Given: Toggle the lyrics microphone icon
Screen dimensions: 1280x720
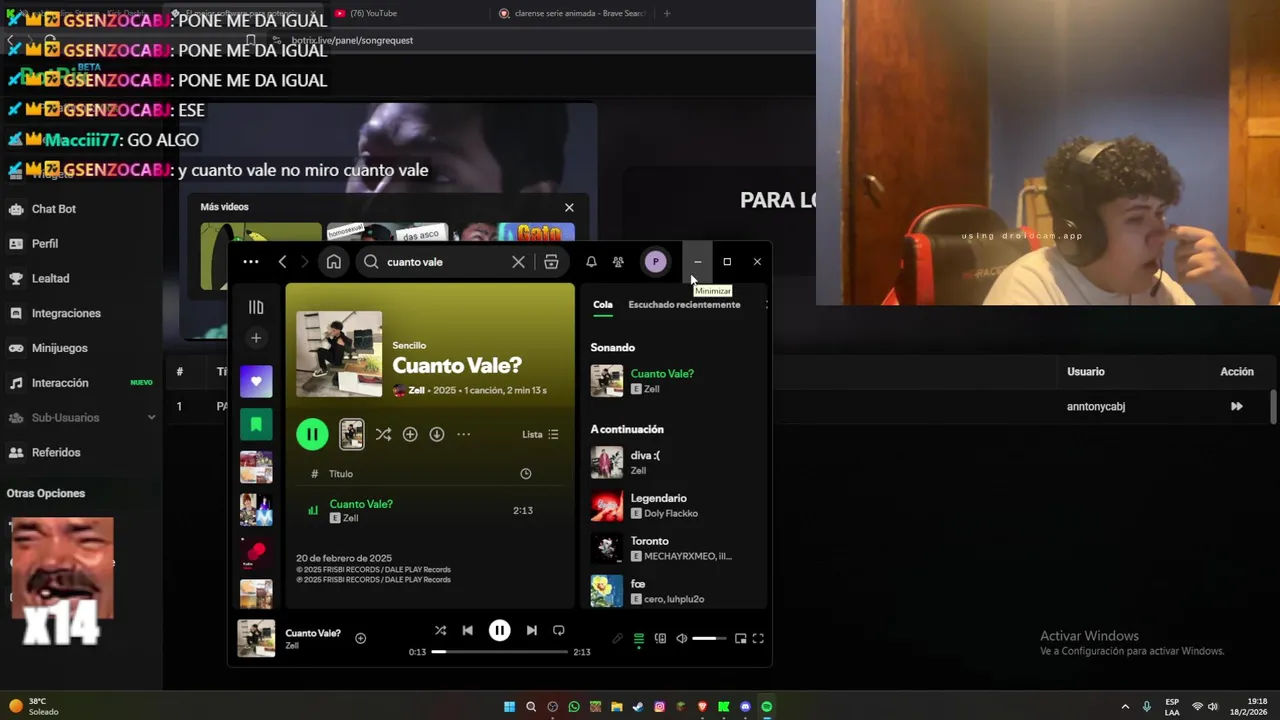Looking at the screenshot, I should click(617, 638).
